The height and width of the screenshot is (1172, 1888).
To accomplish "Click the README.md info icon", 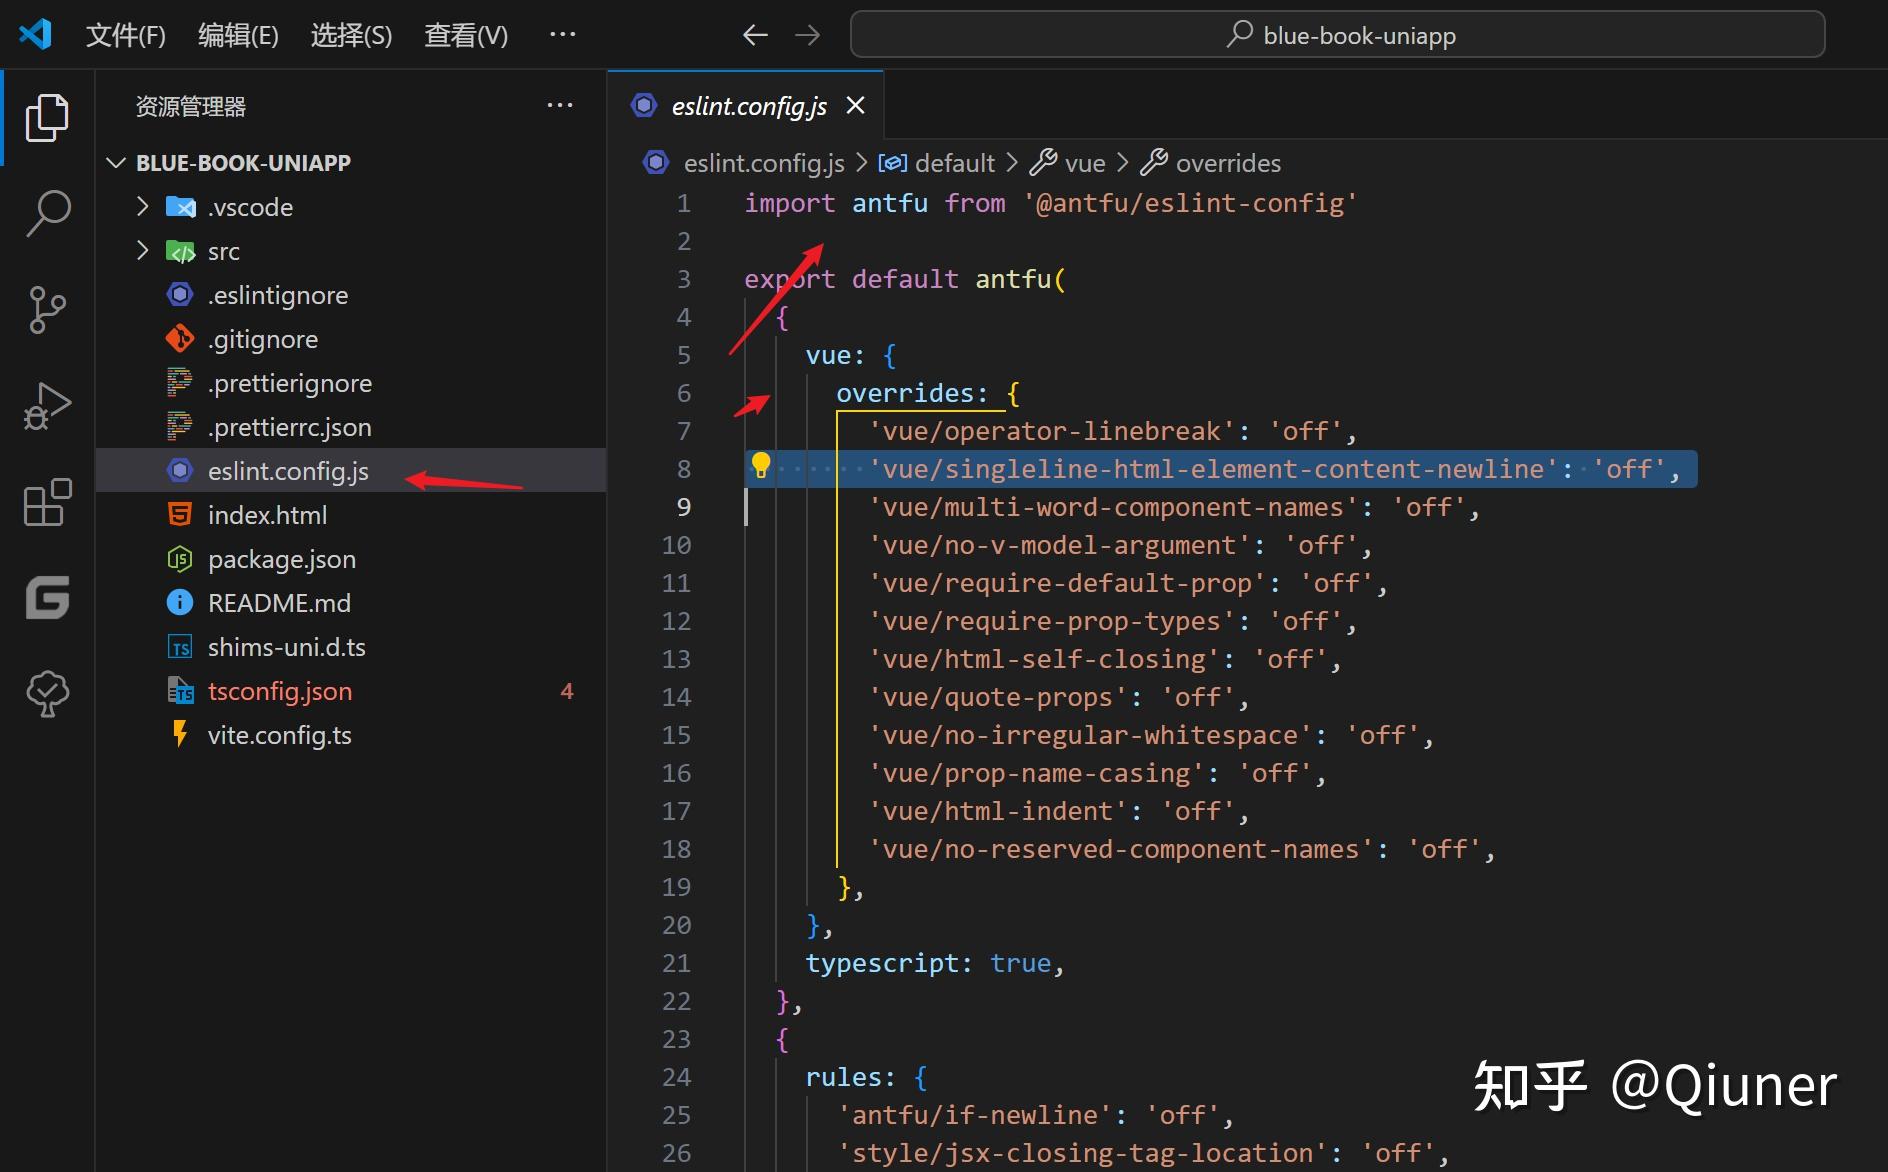I will pos(180,603).
